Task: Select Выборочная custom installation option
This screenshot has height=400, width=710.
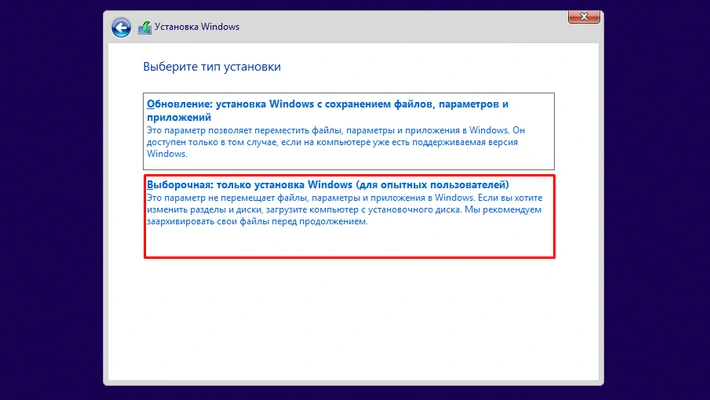Action: (349, 217)
